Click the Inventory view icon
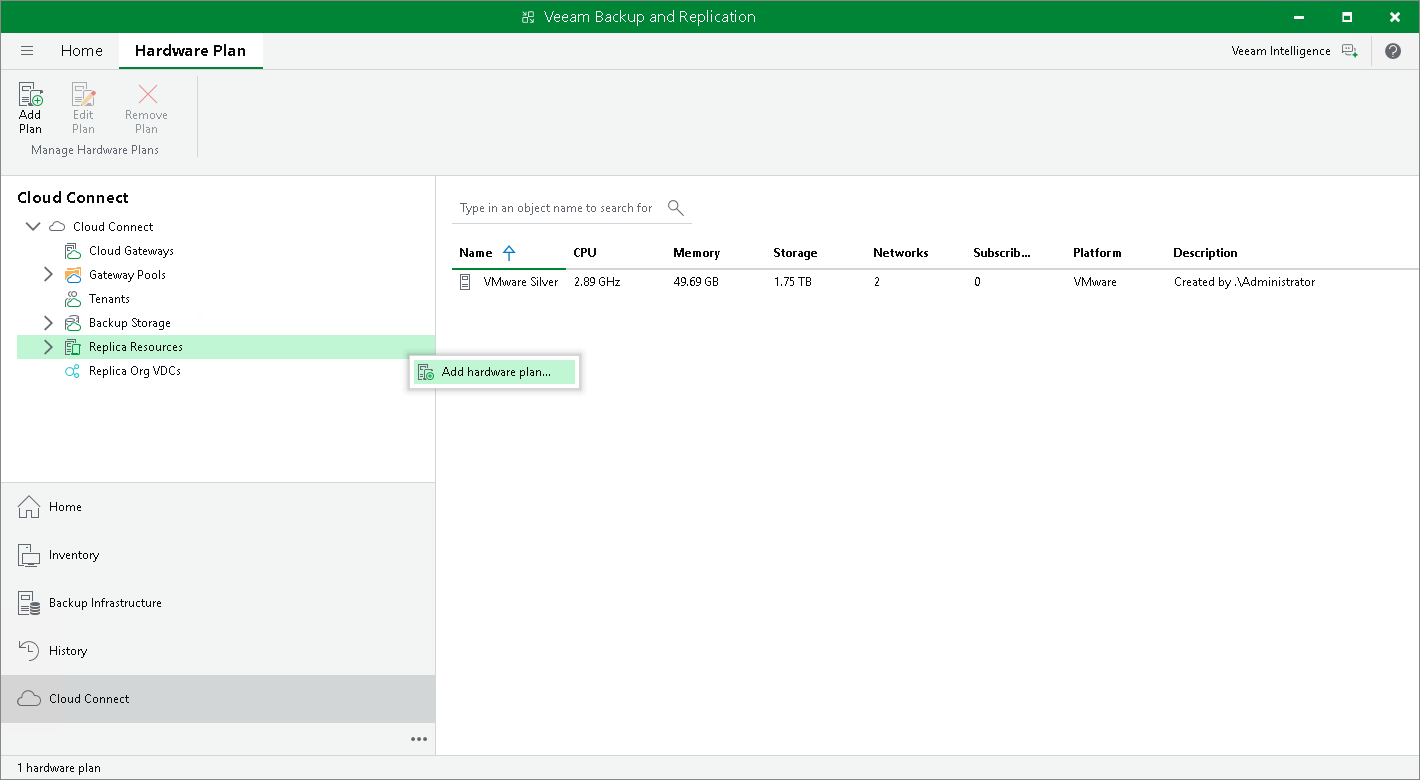Image resolution: width=1420 pixels, height=780 pixels. pos(30,555)
